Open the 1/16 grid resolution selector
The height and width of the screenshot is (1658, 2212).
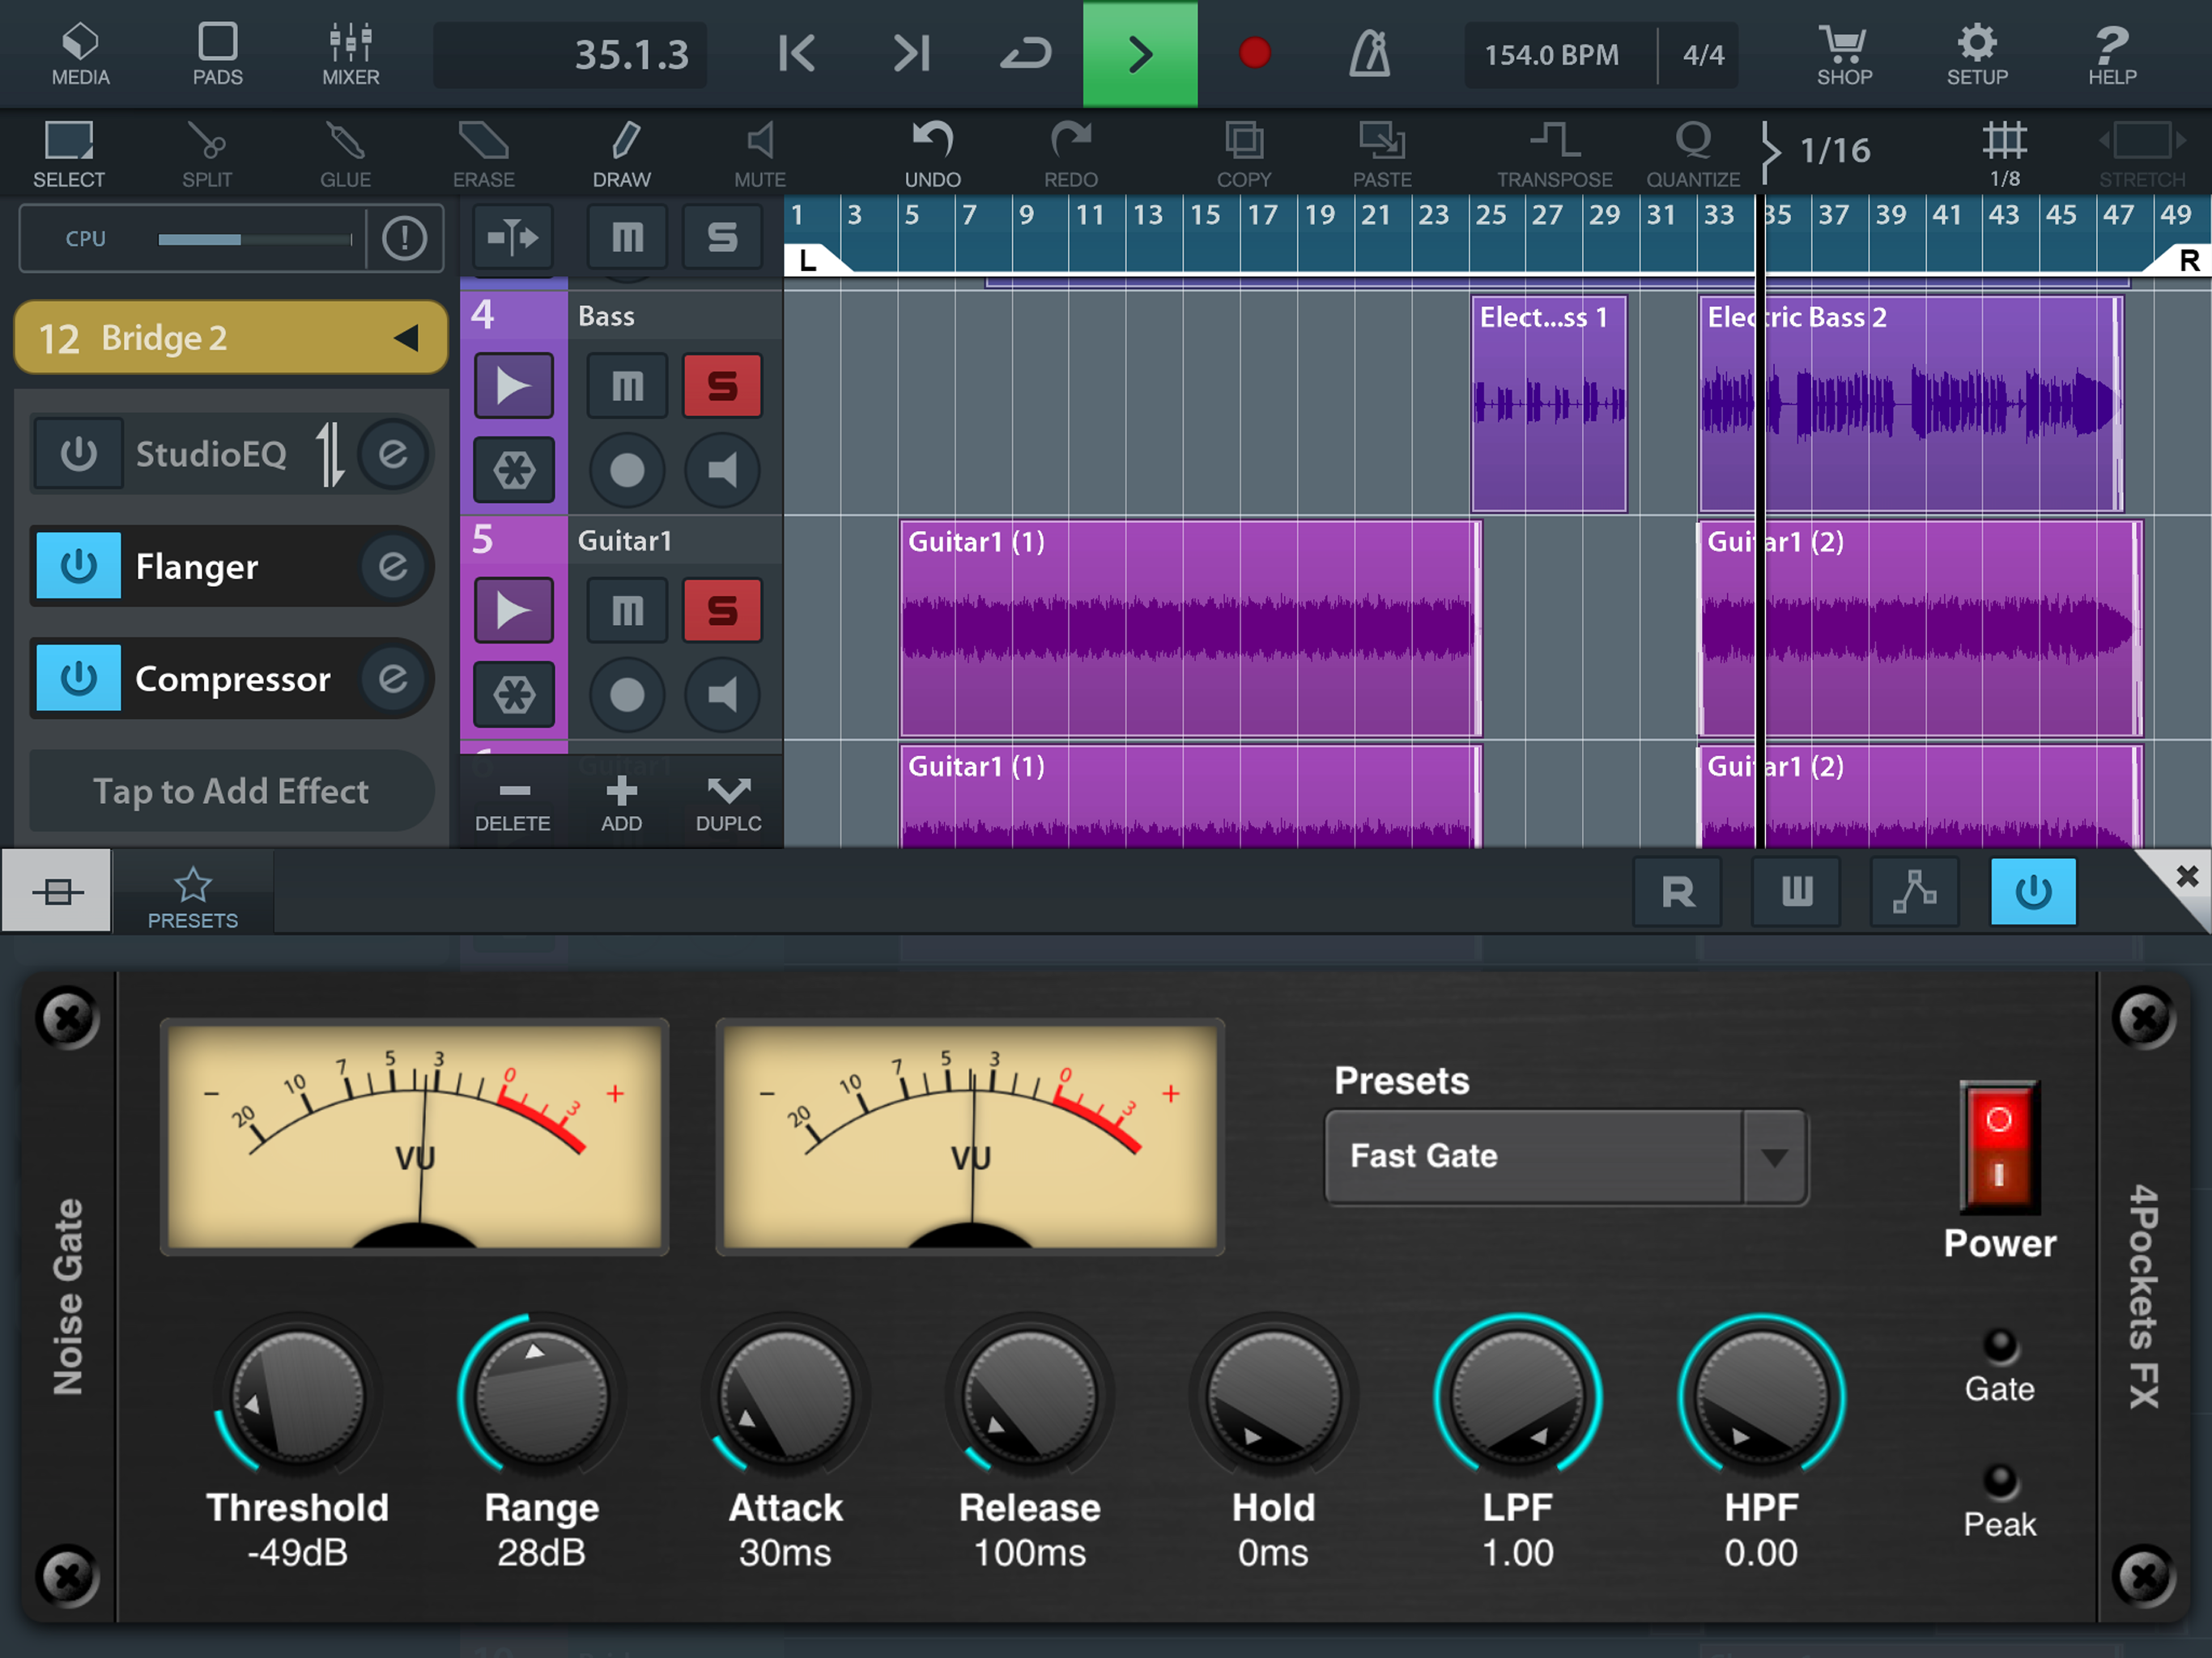tap(1833, 150)
